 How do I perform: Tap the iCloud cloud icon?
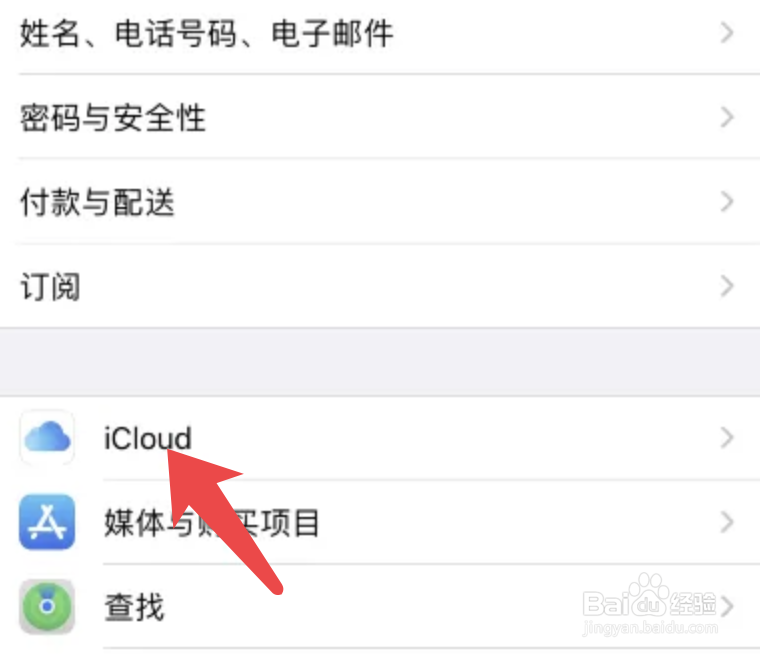tap(47, 437)
